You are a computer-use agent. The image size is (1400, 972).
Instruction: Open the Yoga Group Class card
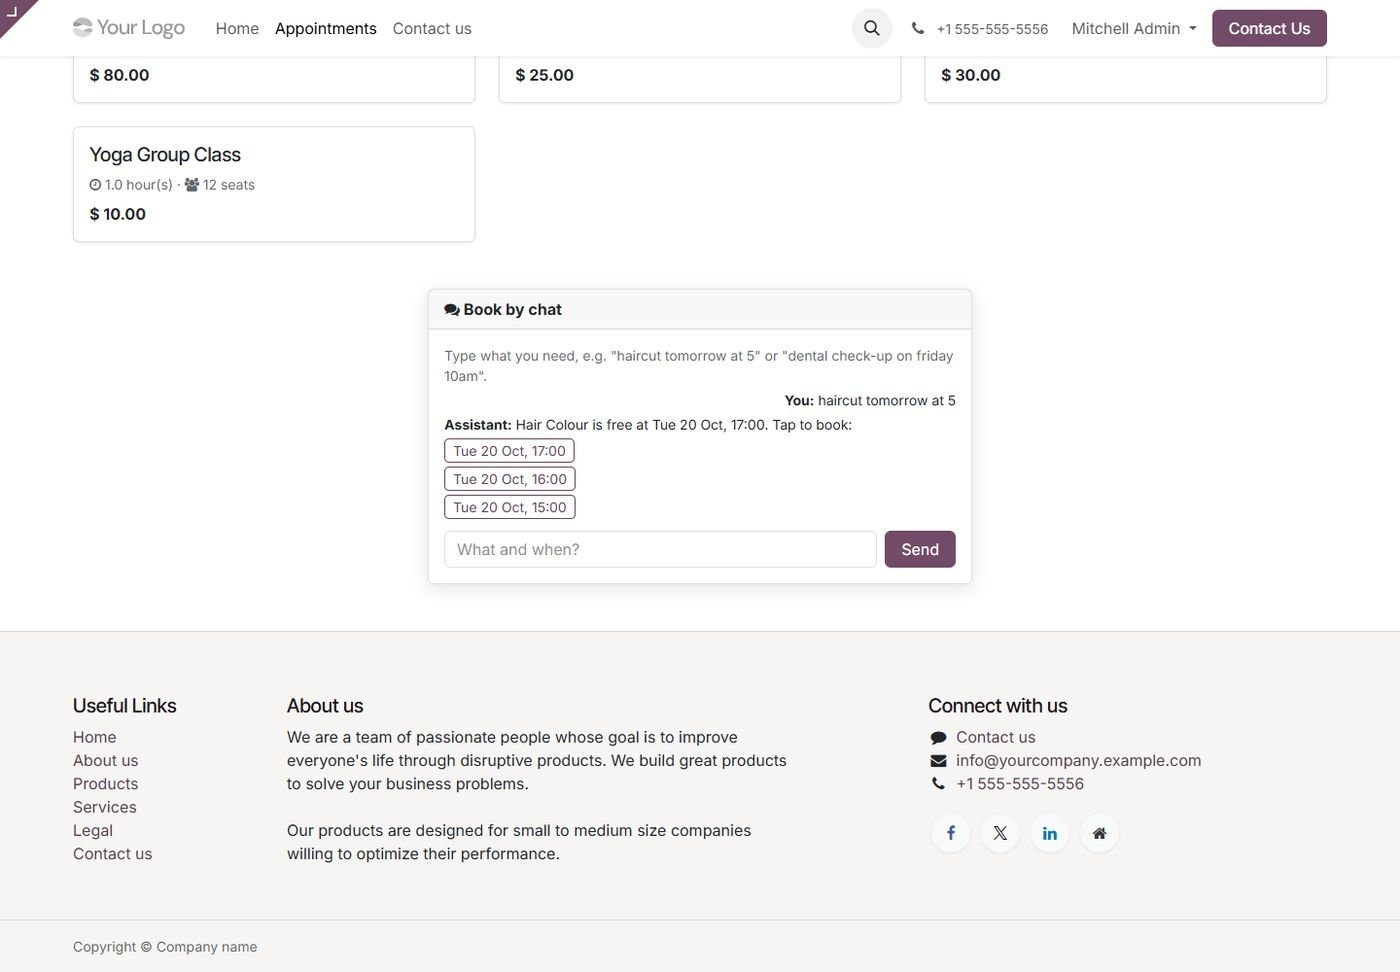(x=274, y=184)
